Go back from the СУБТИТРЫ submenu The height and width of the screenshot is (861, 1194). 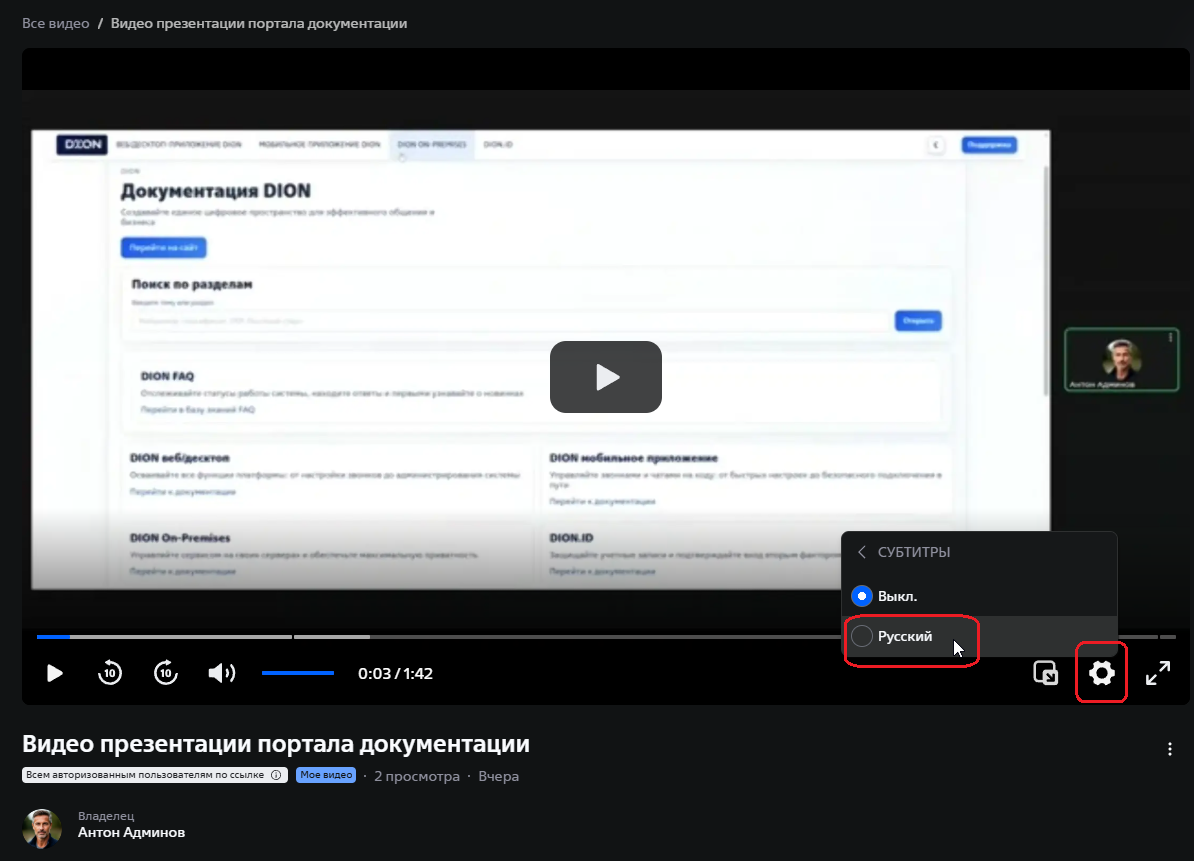pos(861,551)
